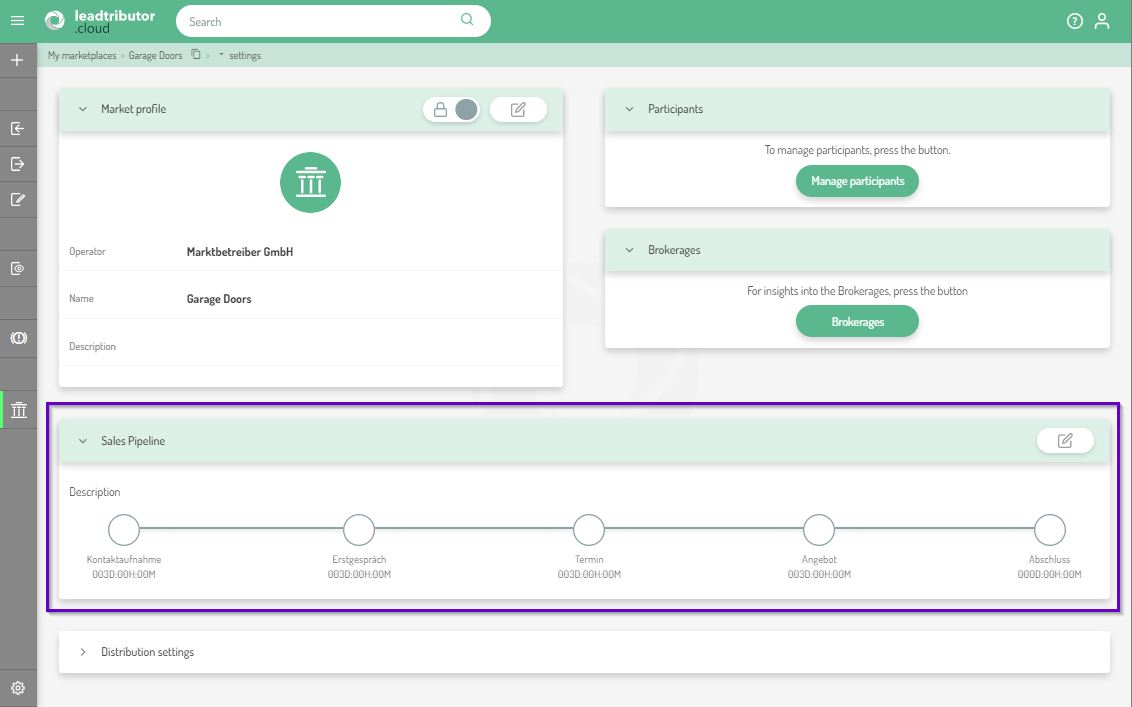Open the marketplace icon in sidebar

(x=18, y=410)
